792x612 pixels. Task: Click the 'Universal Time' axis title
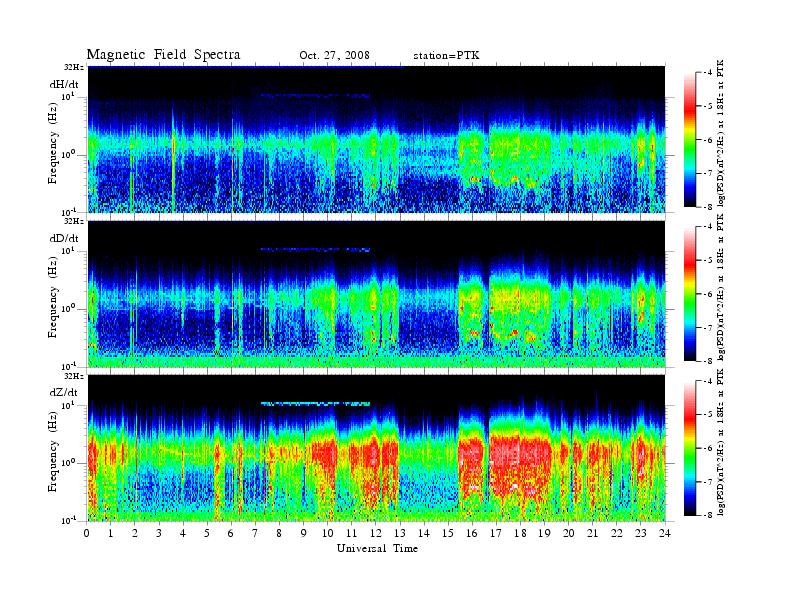[377, 548]
